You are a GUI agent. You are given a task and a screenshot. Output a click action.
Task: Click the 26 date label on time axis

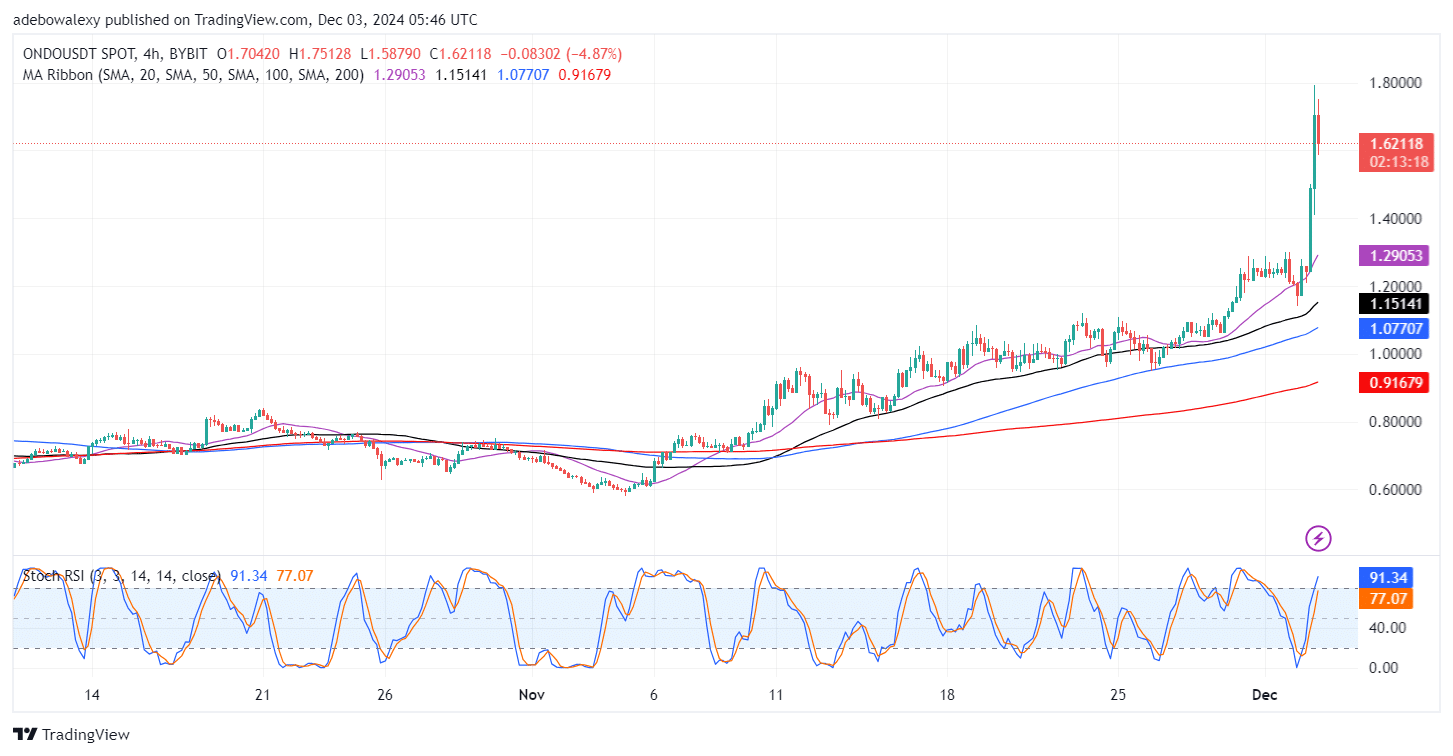[x=386, y=694]
